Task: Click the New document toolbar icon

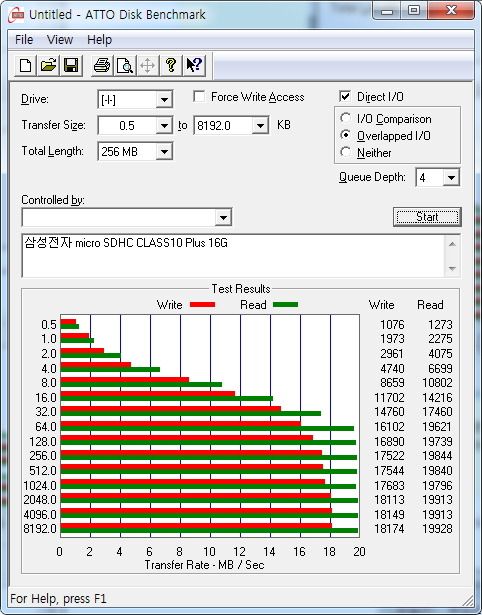Action: (x=26, y=65)
